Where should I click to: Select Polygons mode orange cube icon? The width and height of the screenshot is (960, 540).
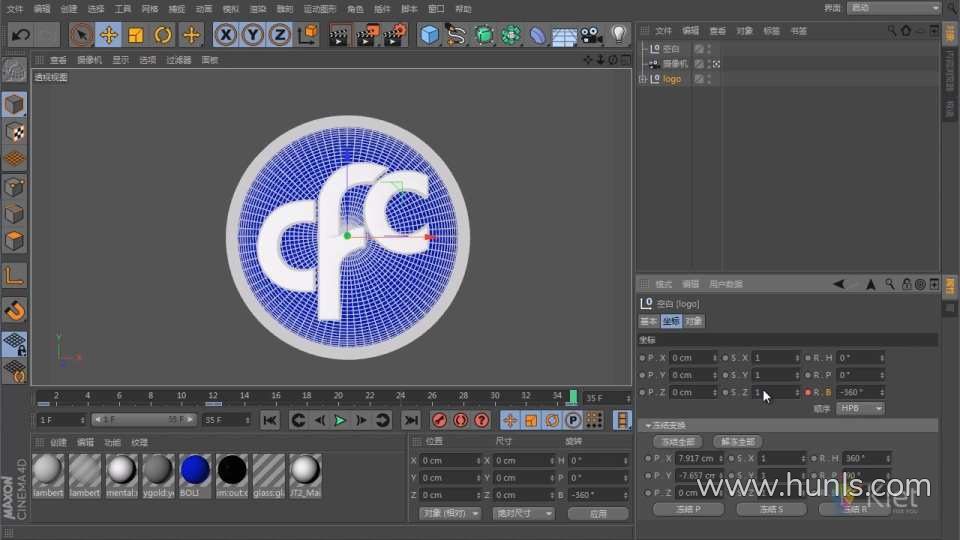click(14, 241)
